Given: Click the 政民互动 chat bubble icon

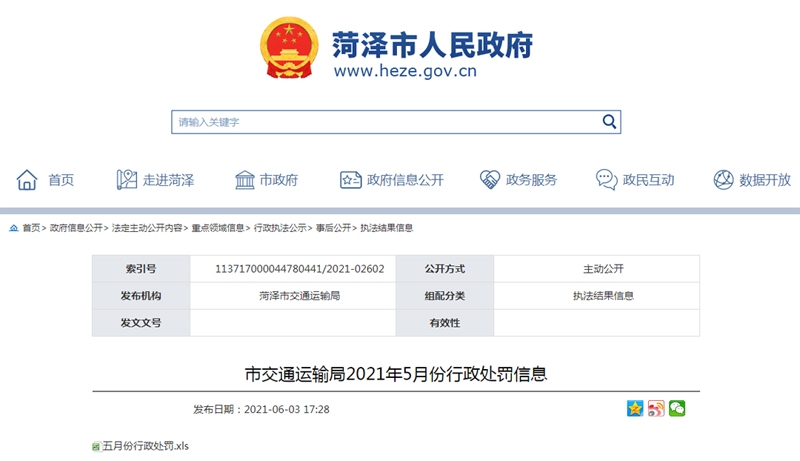Looking at the screenshot, I should 606,180.
